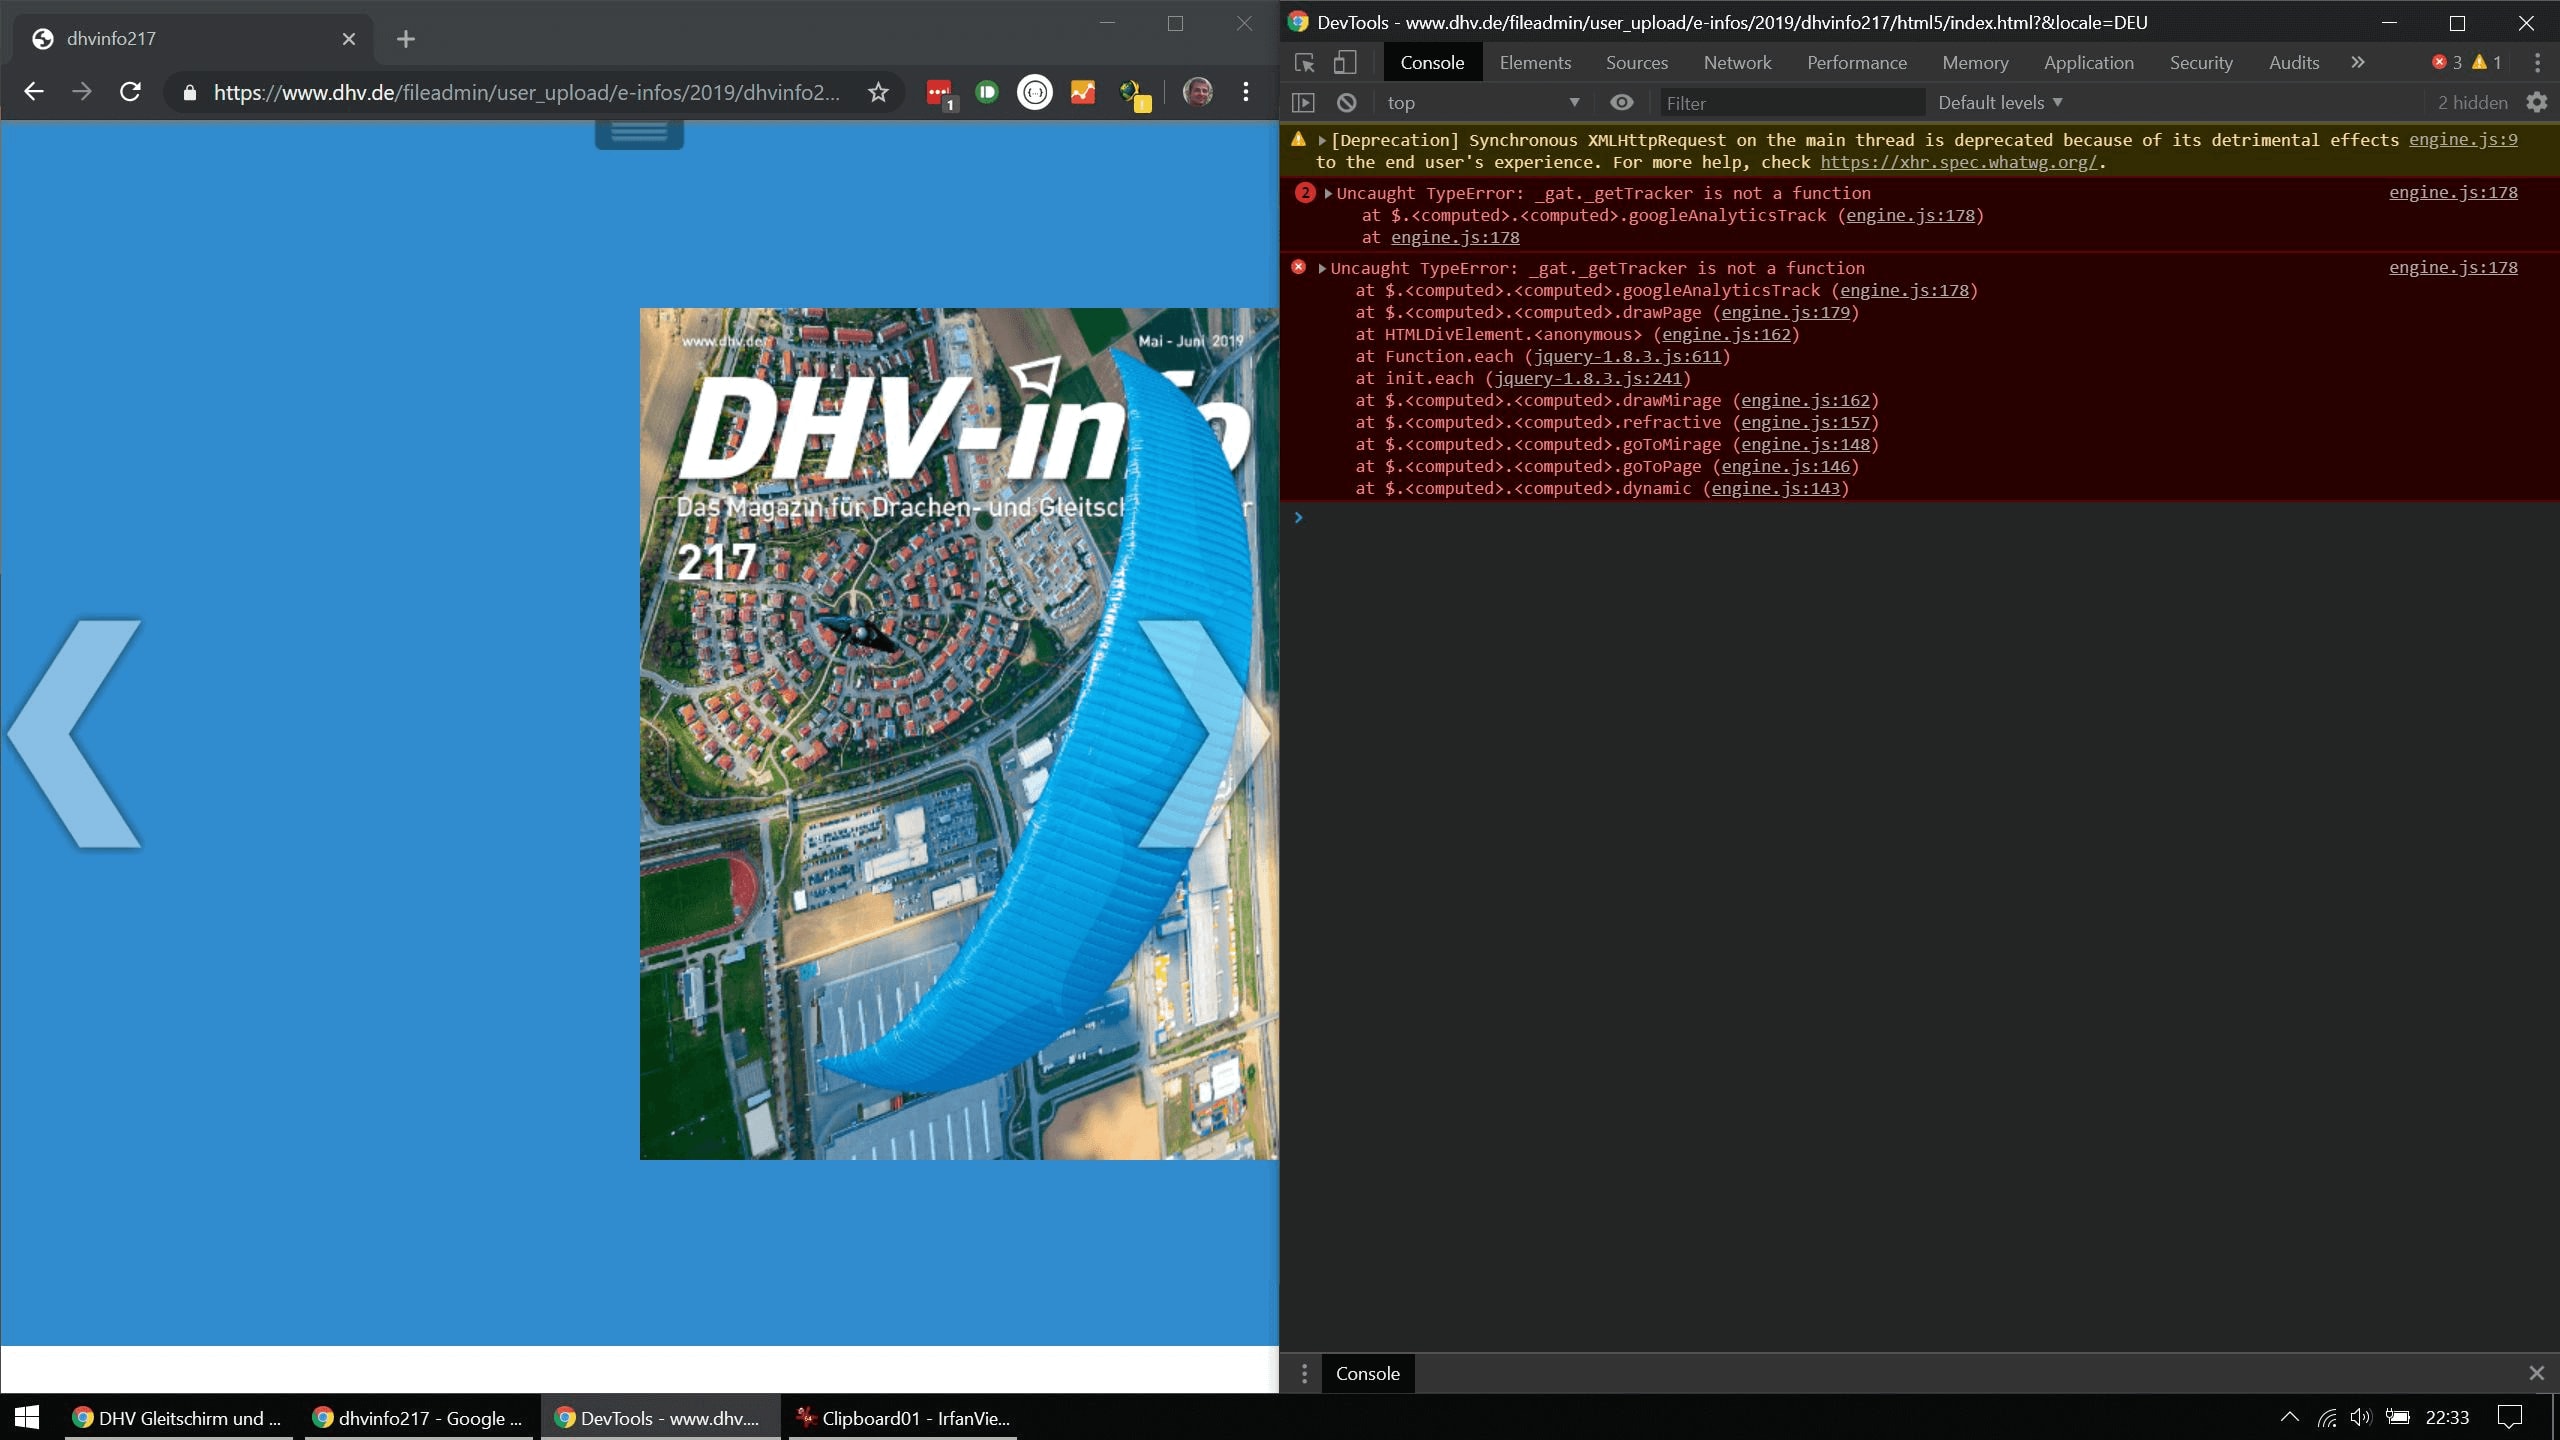Bookmark page with the star icon
Viewport: 2560px width, 1440px height.
(x=878, y=93)
